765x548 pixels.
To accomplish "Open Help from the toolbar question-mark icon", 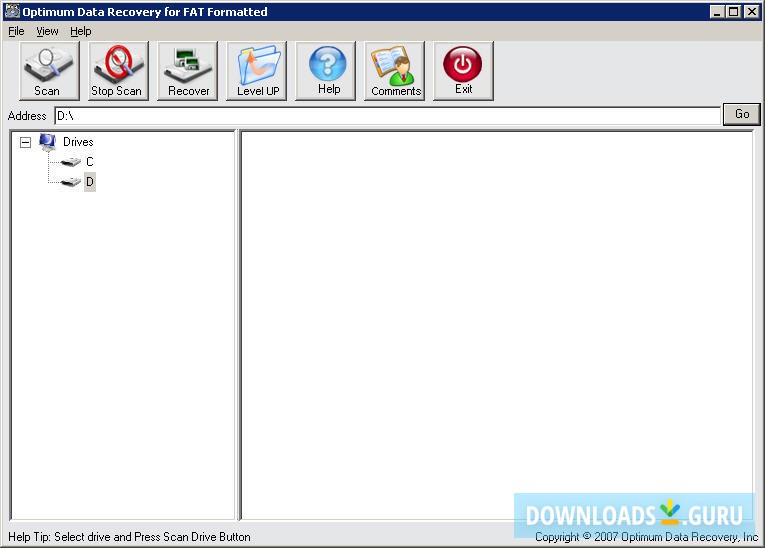I will pyautogui.click(x=326, y=71).
